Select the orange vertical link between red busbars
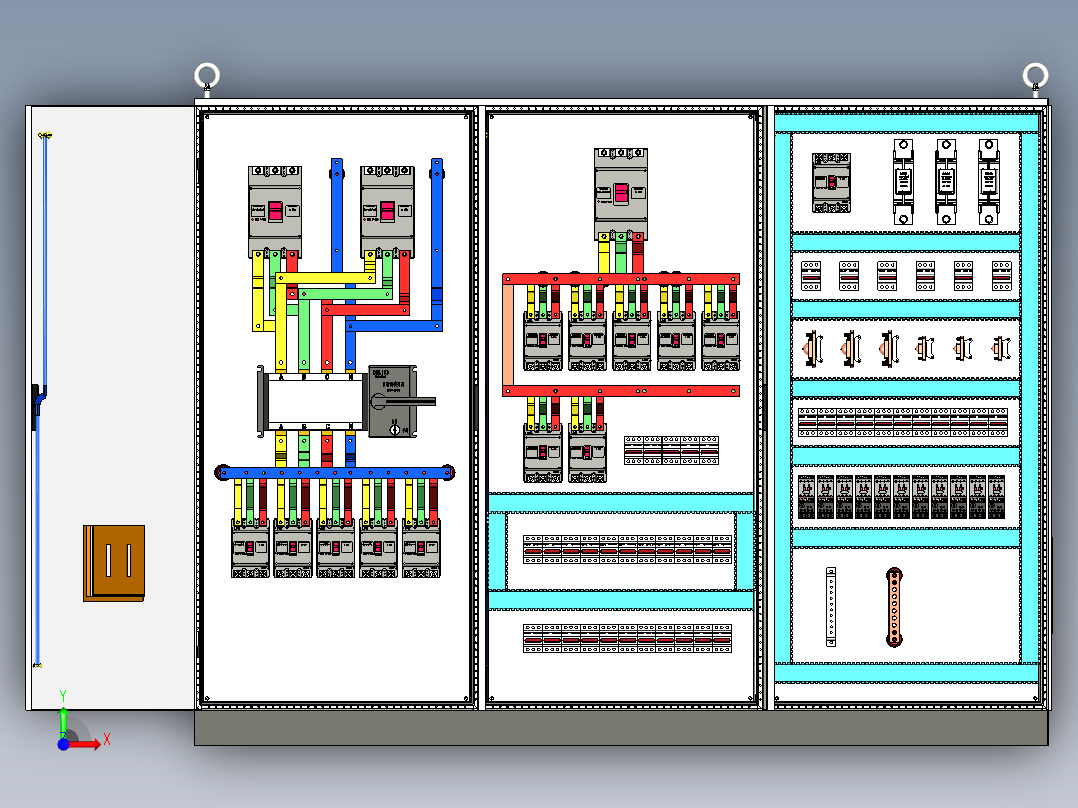The width and height of the screenshot is (1078, 808). 508,335
